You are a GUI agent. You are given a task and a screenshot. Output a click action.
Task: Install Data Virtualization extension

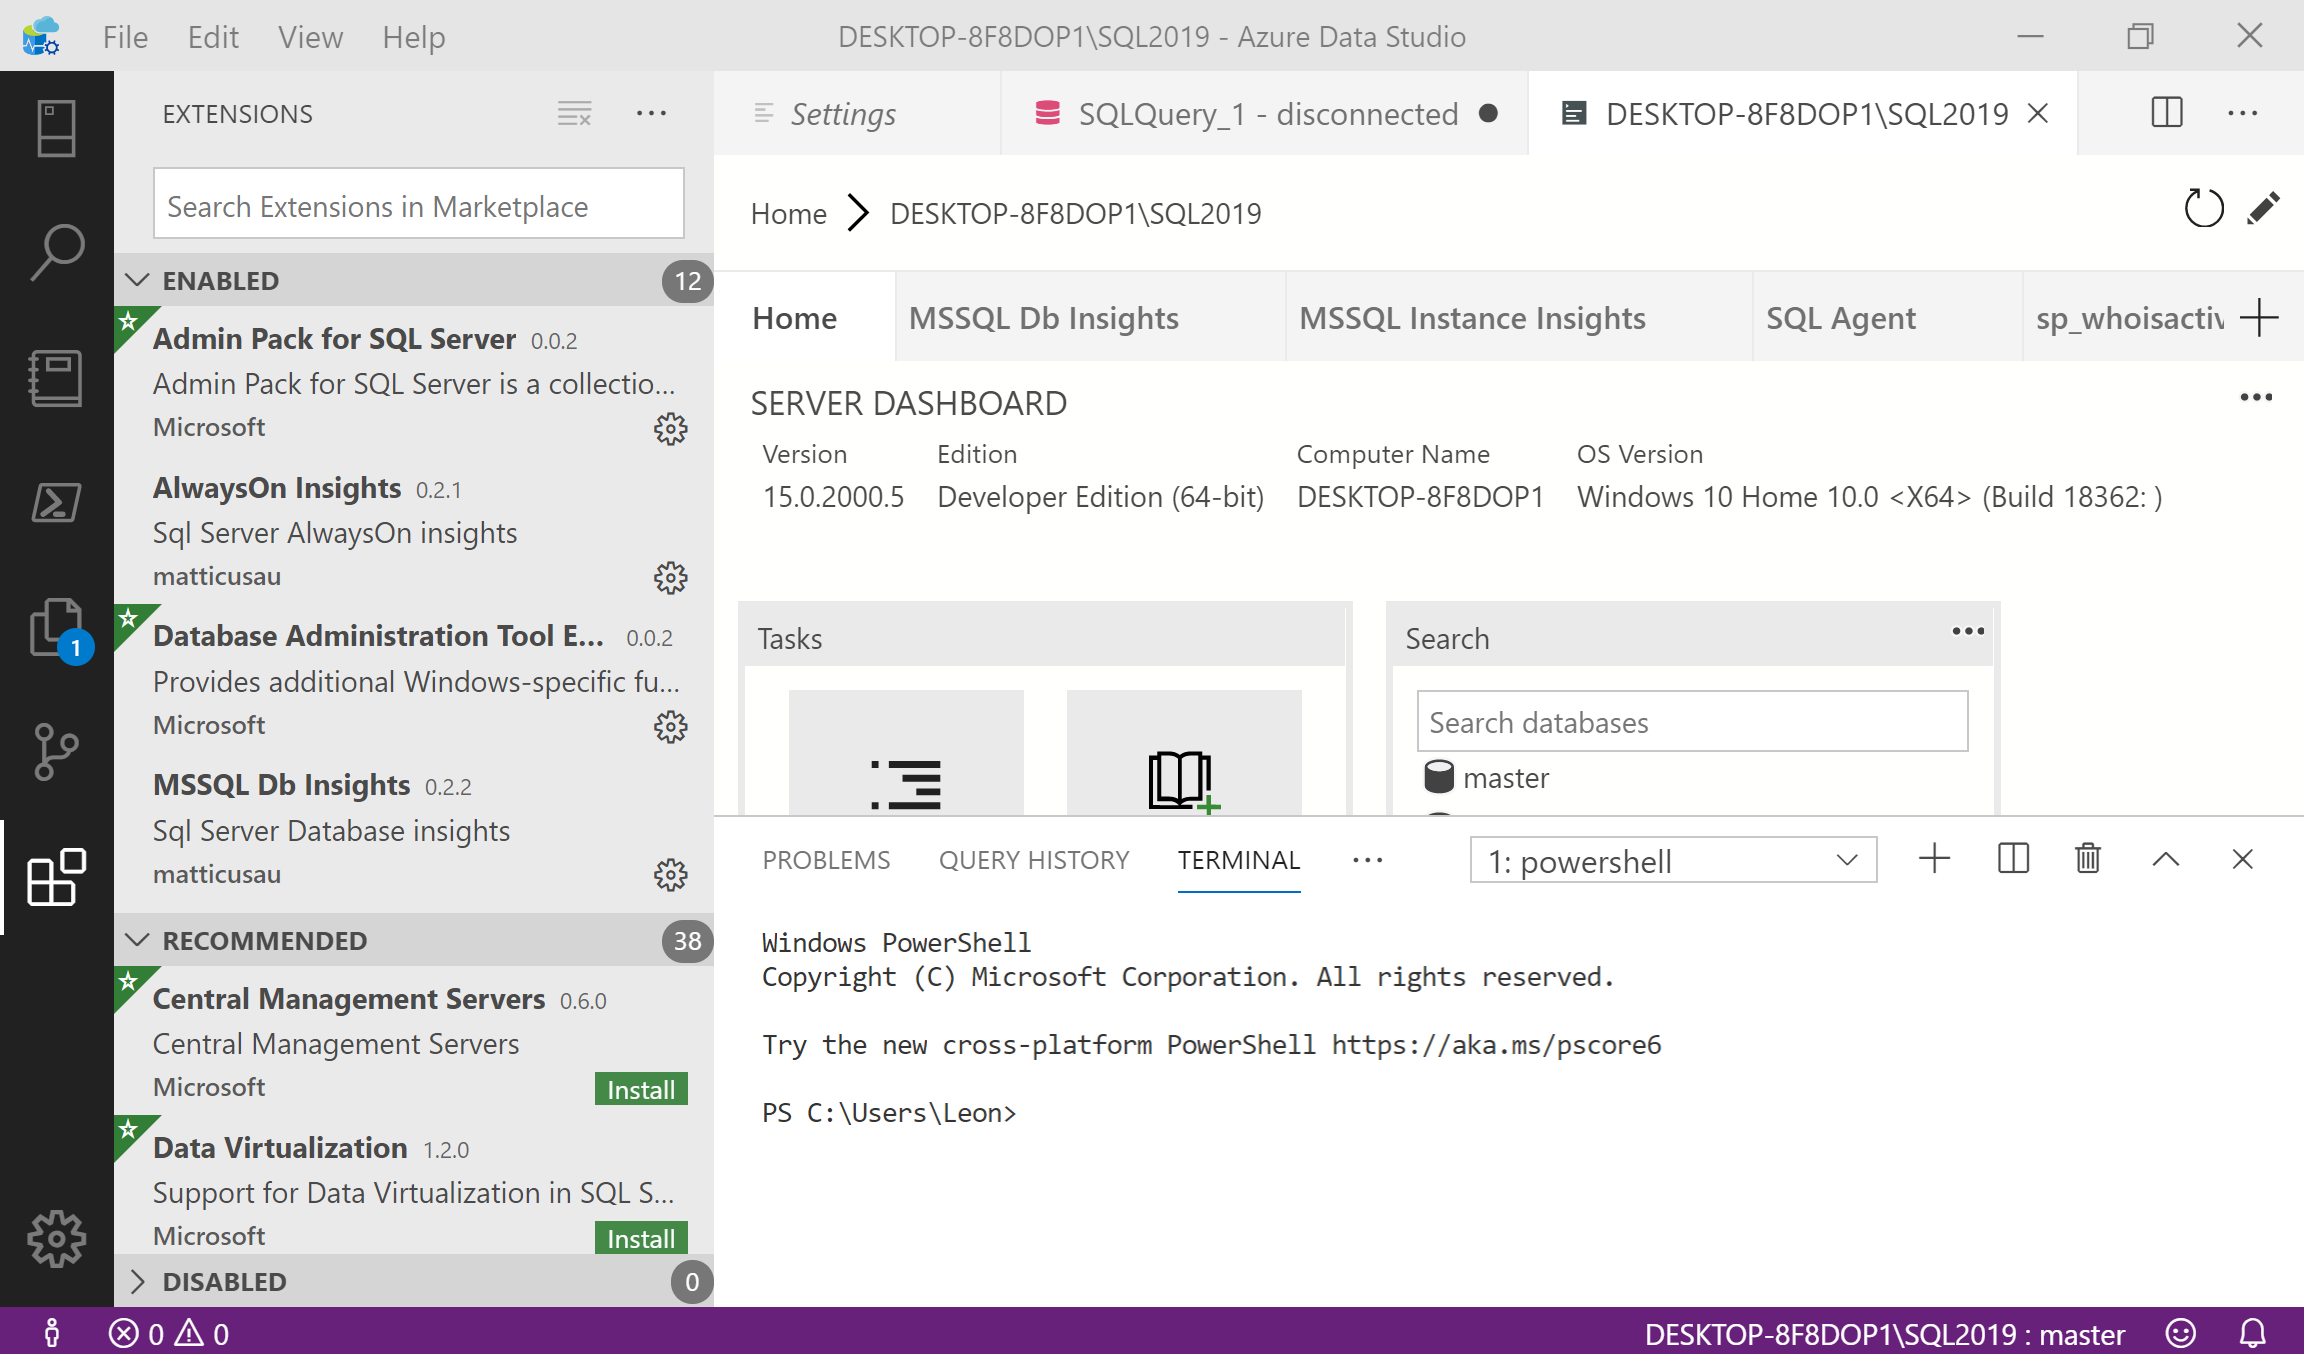(640, 1238)
